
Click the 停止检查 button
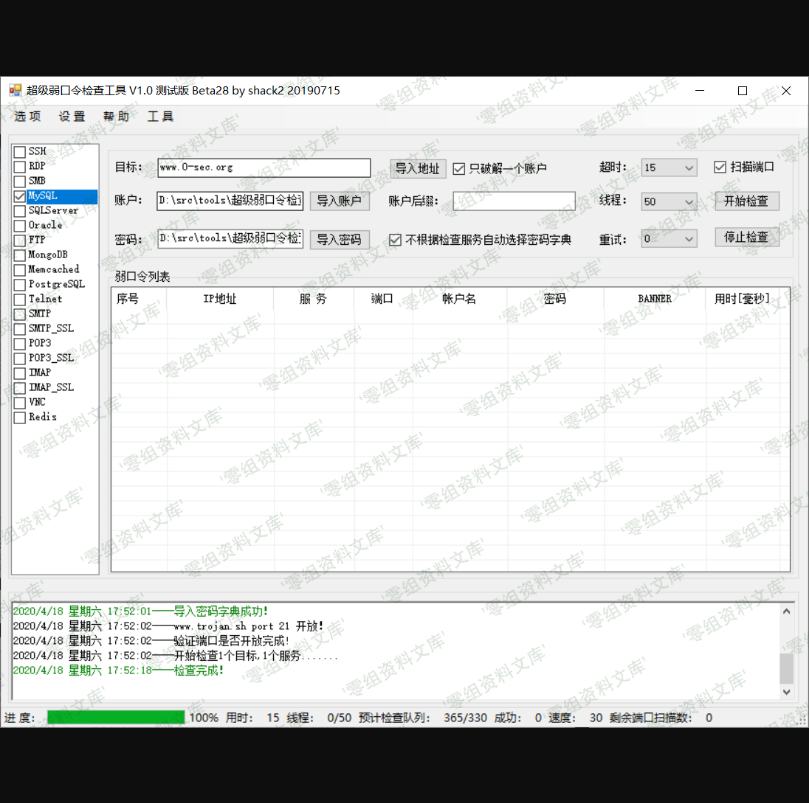coord(746,238)
